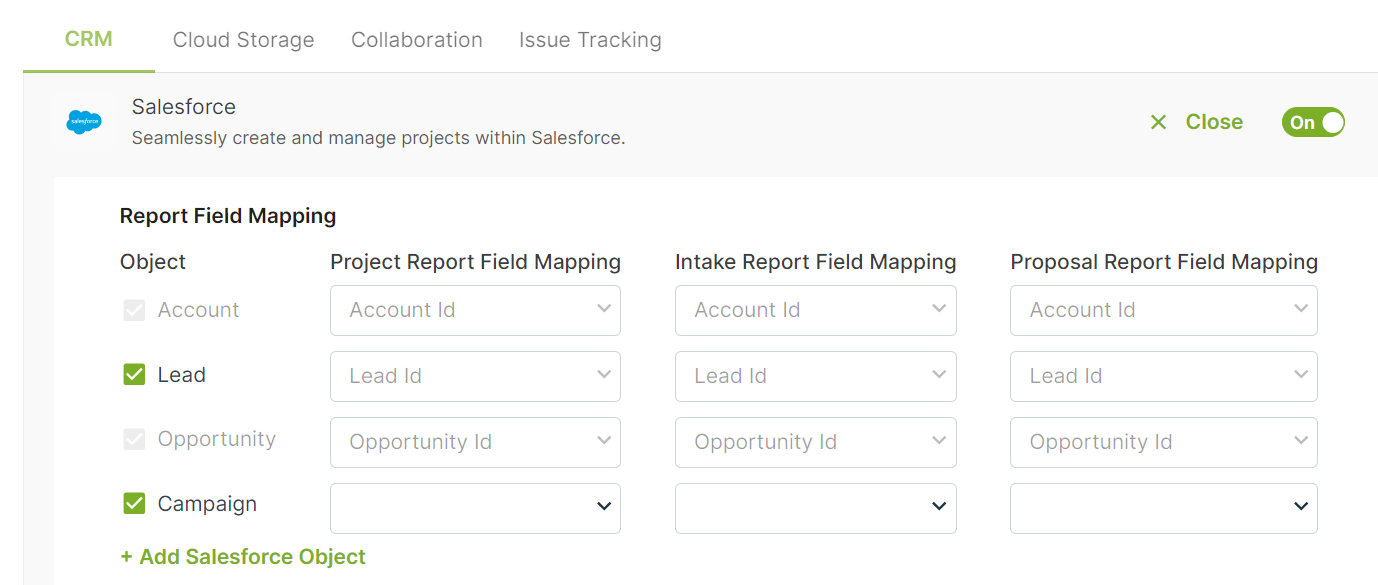Click Project Report Field Mapping column header

(476, 262)
